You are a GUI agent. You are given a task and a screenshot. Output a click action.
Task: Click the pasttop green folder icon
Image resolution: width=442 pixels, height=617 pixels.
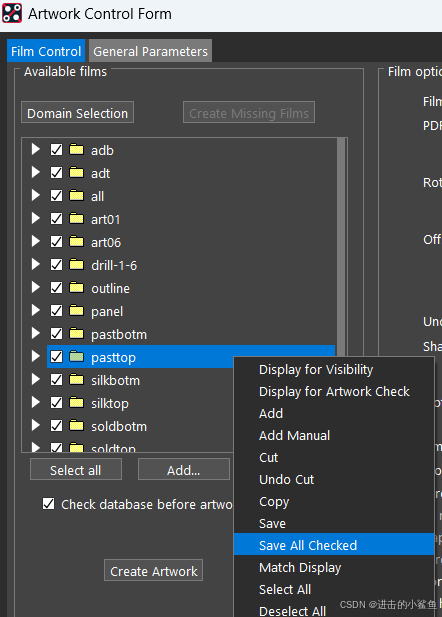(76, 357)
